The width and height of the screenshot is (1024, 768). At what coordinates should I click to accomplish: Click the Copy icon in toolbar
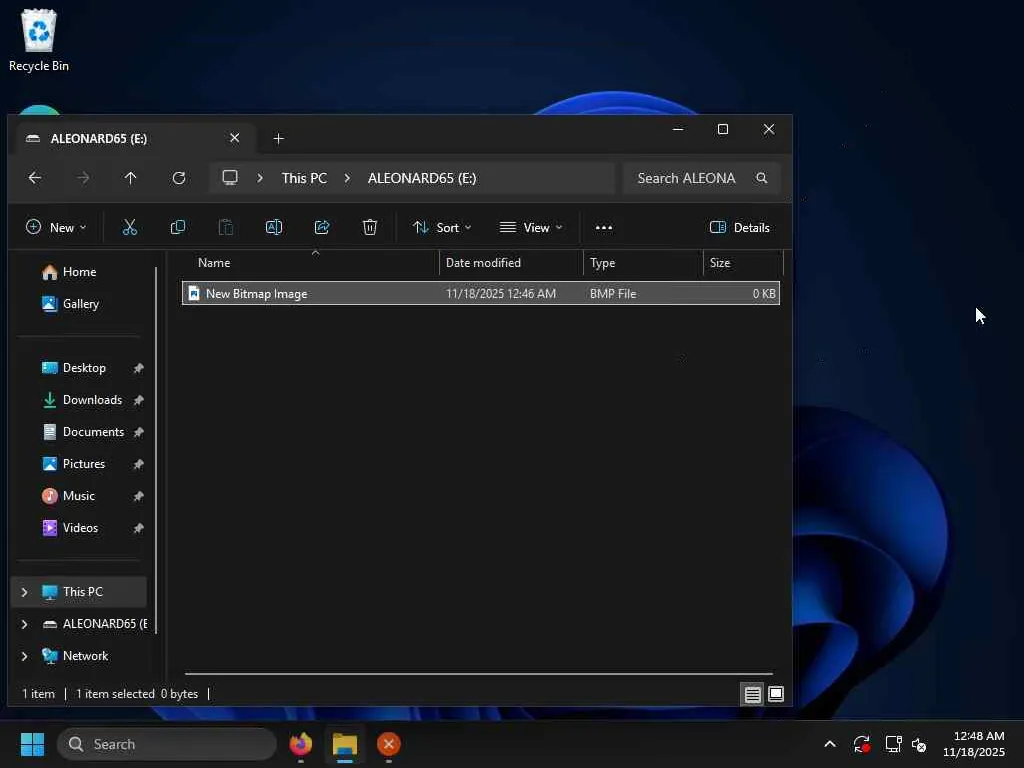(x=178, y=227)
